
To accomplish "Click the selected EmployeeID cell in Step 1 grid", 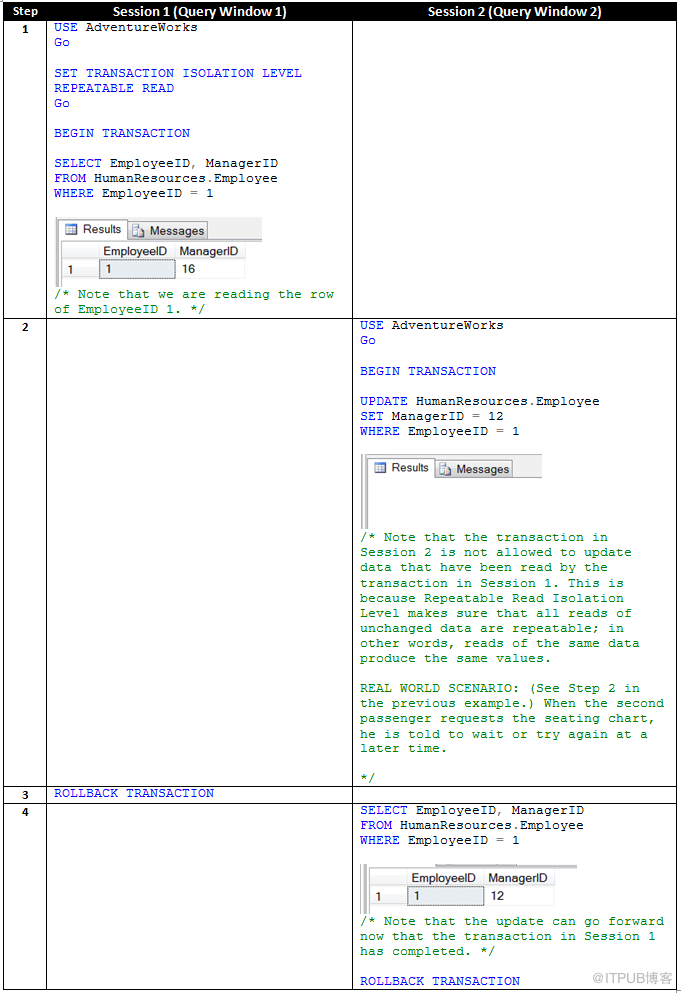I will (x=137, y=269).
